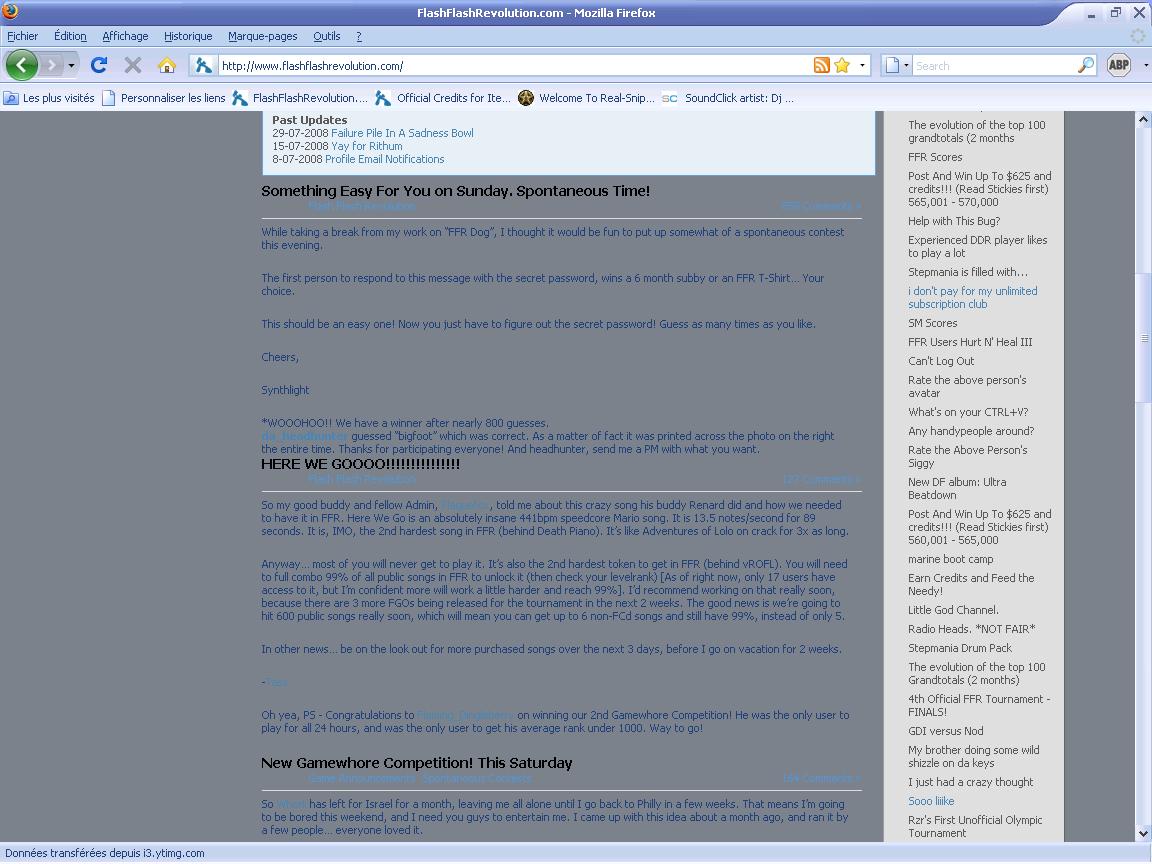Reload the page with the refresh icon
The height and width of the screenshot is (864, 1152).
[99, 65]
